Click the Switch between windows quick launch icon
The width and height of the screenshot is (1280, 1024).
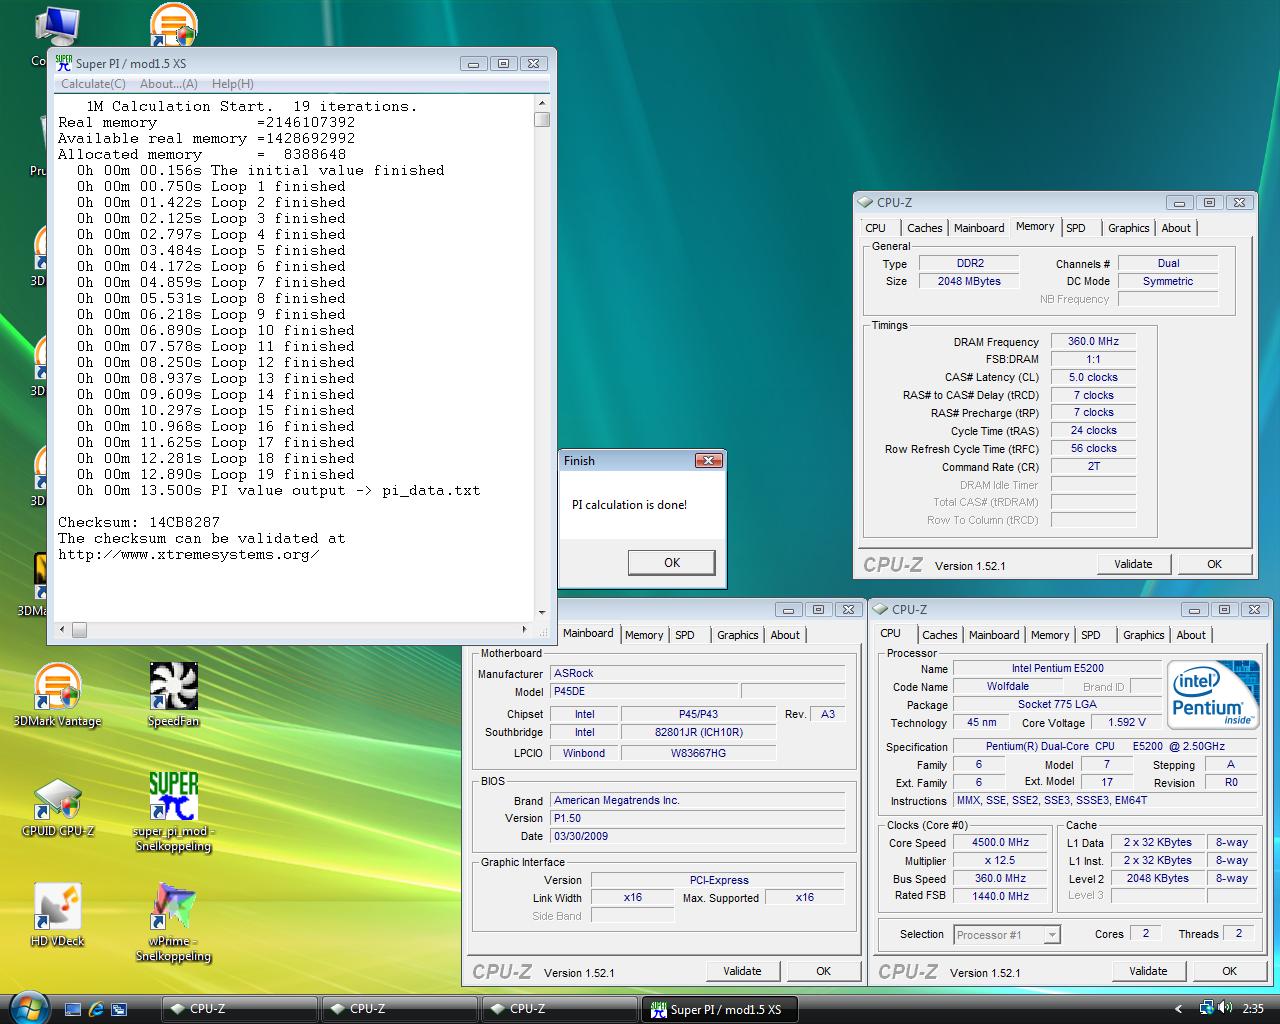click(x=119, y=1009)
